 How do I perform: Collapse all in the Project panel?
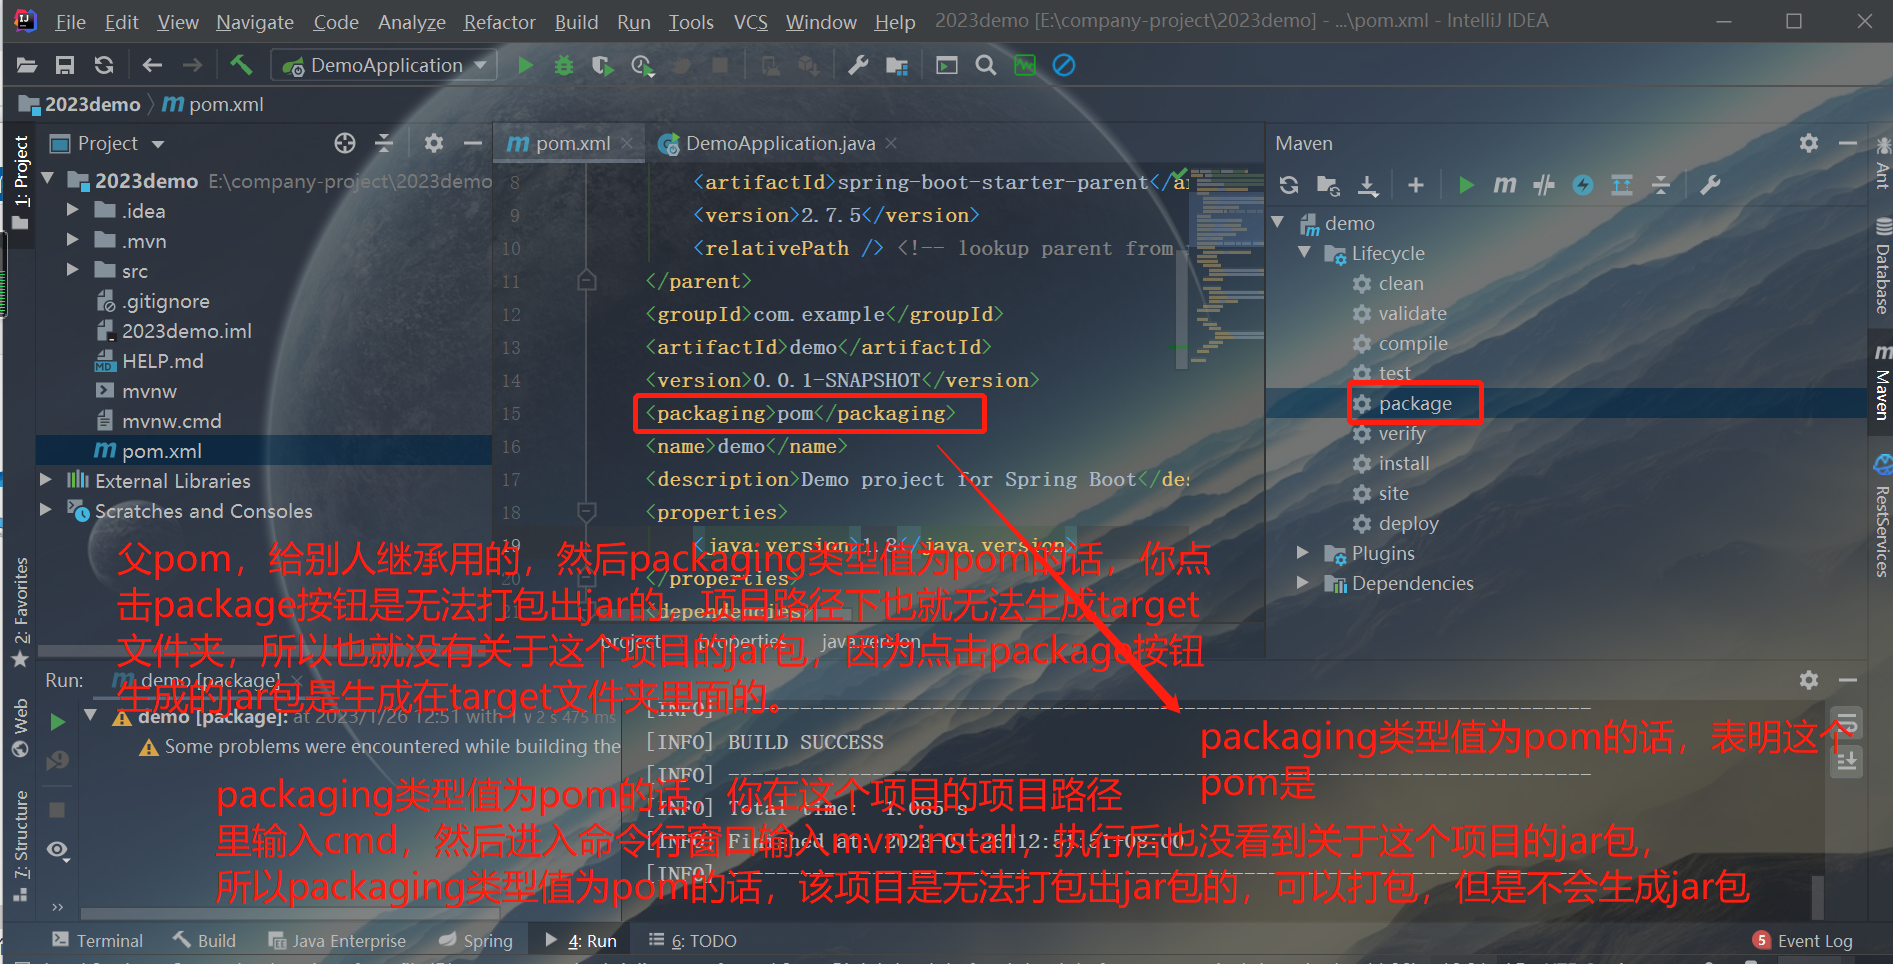[x=384, y=144]
